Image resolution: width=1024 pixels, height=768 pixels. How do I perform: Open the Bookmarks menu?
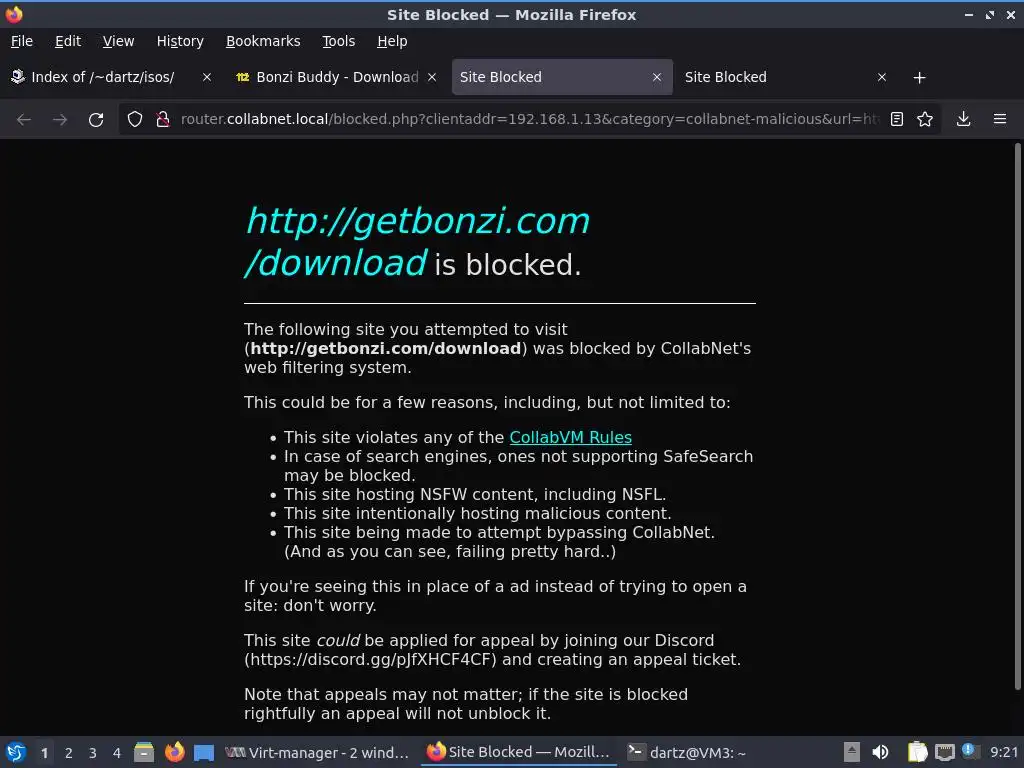point(263,41)
